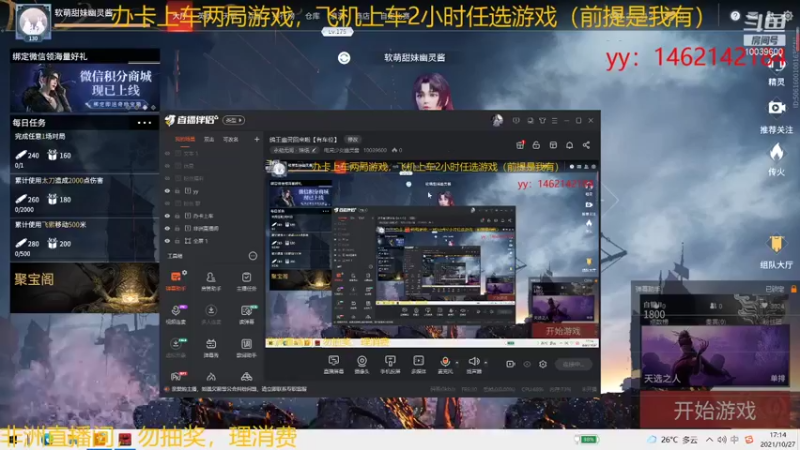Click the 26°C weather widget in the taskbar
The height and width of the screenshot is (450, 800).
[672, 439]
